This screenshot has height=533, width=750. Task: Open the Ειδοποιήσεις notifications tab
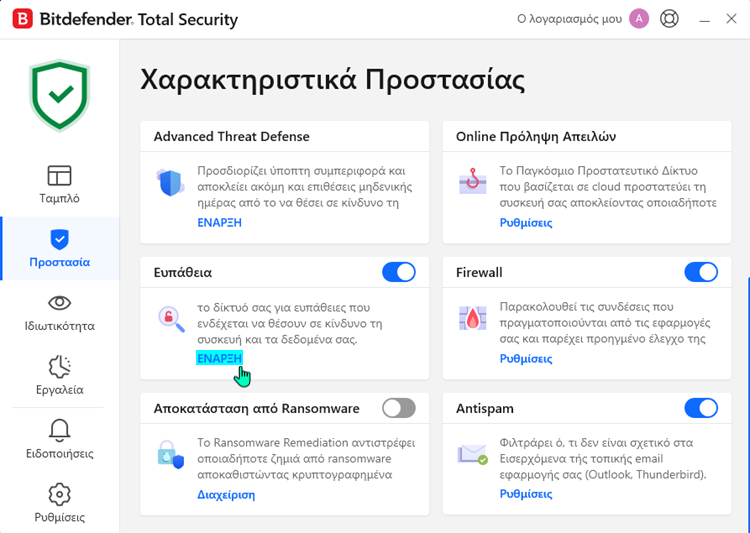tap(59, 440)
